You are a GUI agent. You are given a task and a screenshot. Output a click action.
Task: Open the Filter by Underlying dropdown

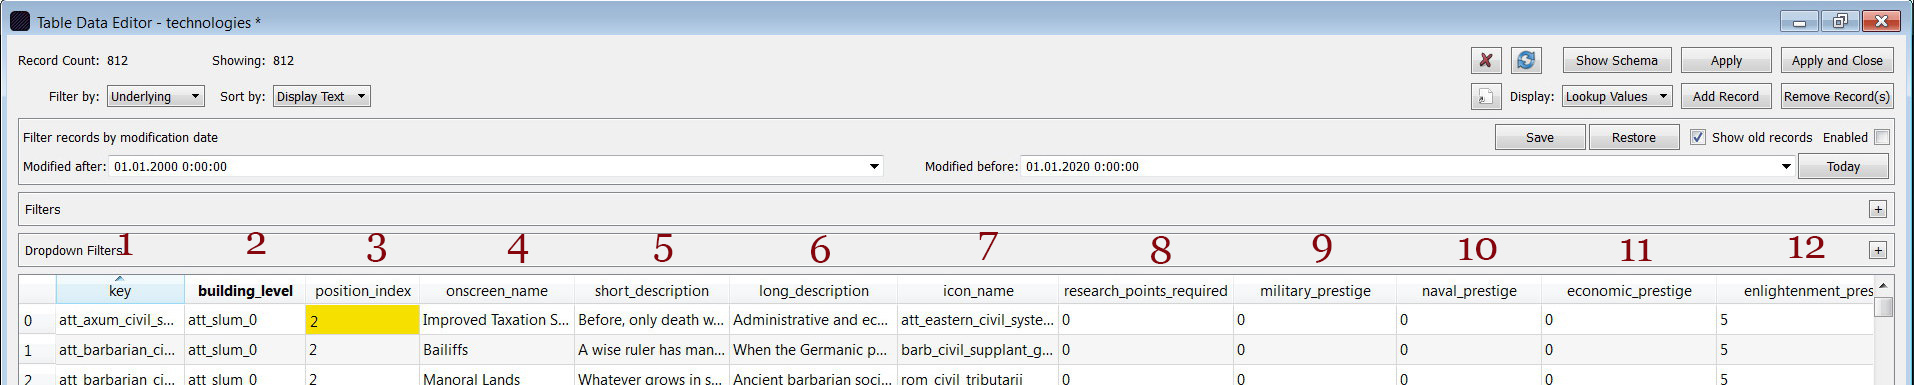tap(155, 96)
